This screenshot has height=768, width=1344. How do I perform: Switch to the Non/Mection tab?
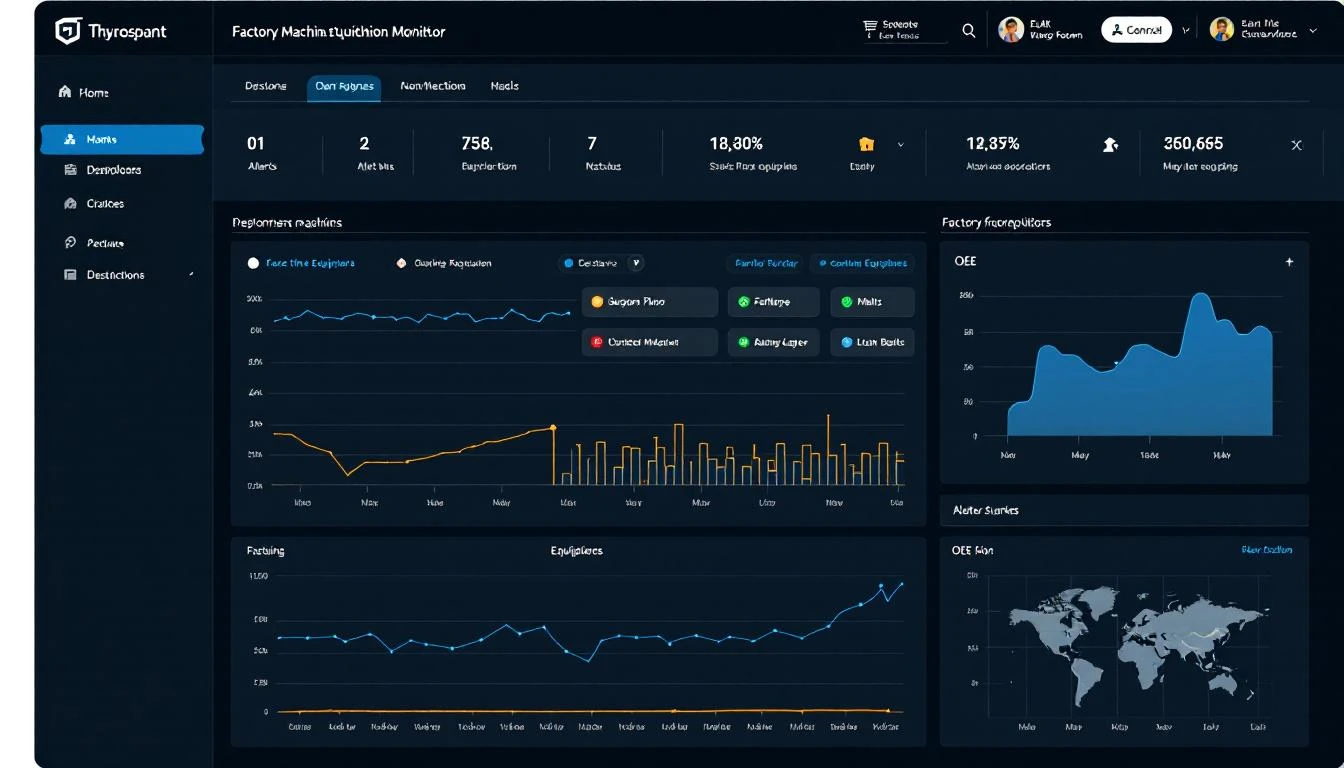432,86
